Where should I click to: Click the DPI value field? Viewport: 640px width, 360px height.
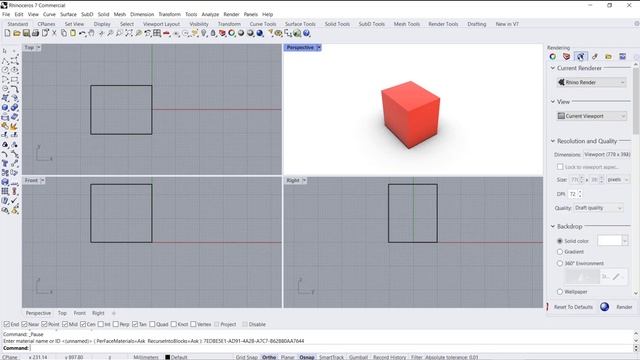[x=573, y=194]
